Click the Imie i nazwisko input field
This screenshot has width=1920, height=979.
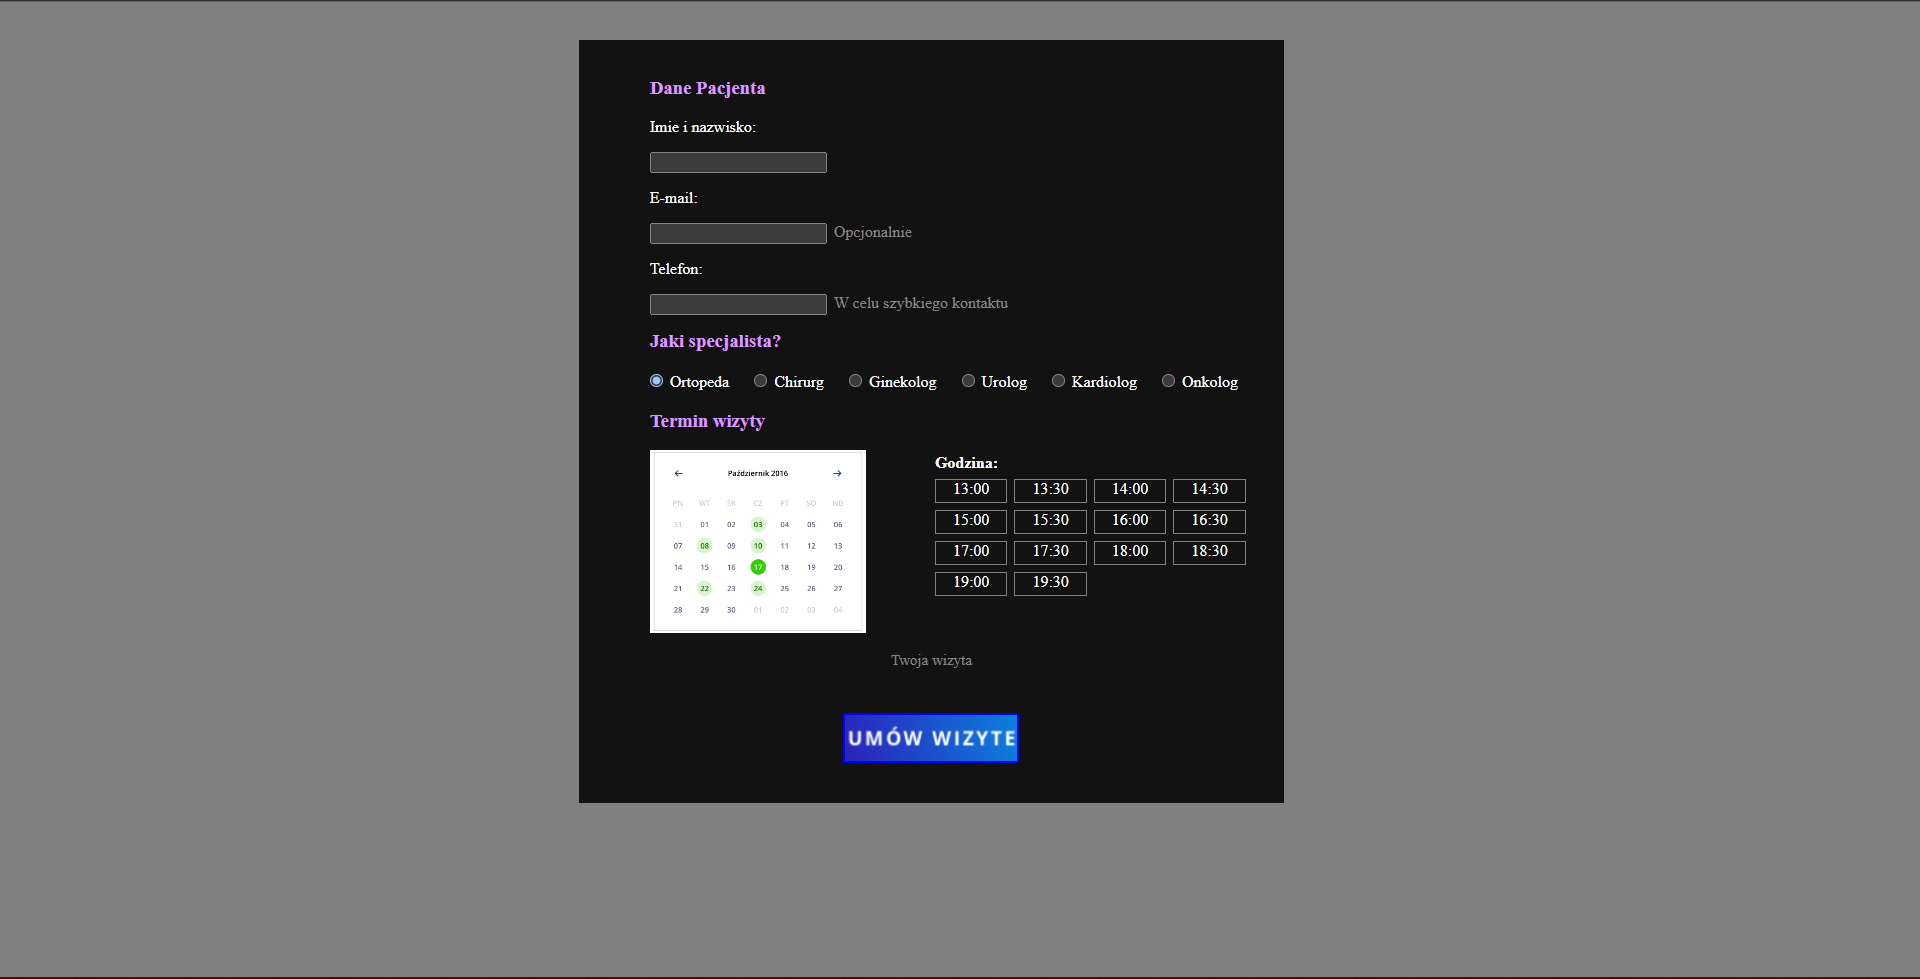point(738,163)
